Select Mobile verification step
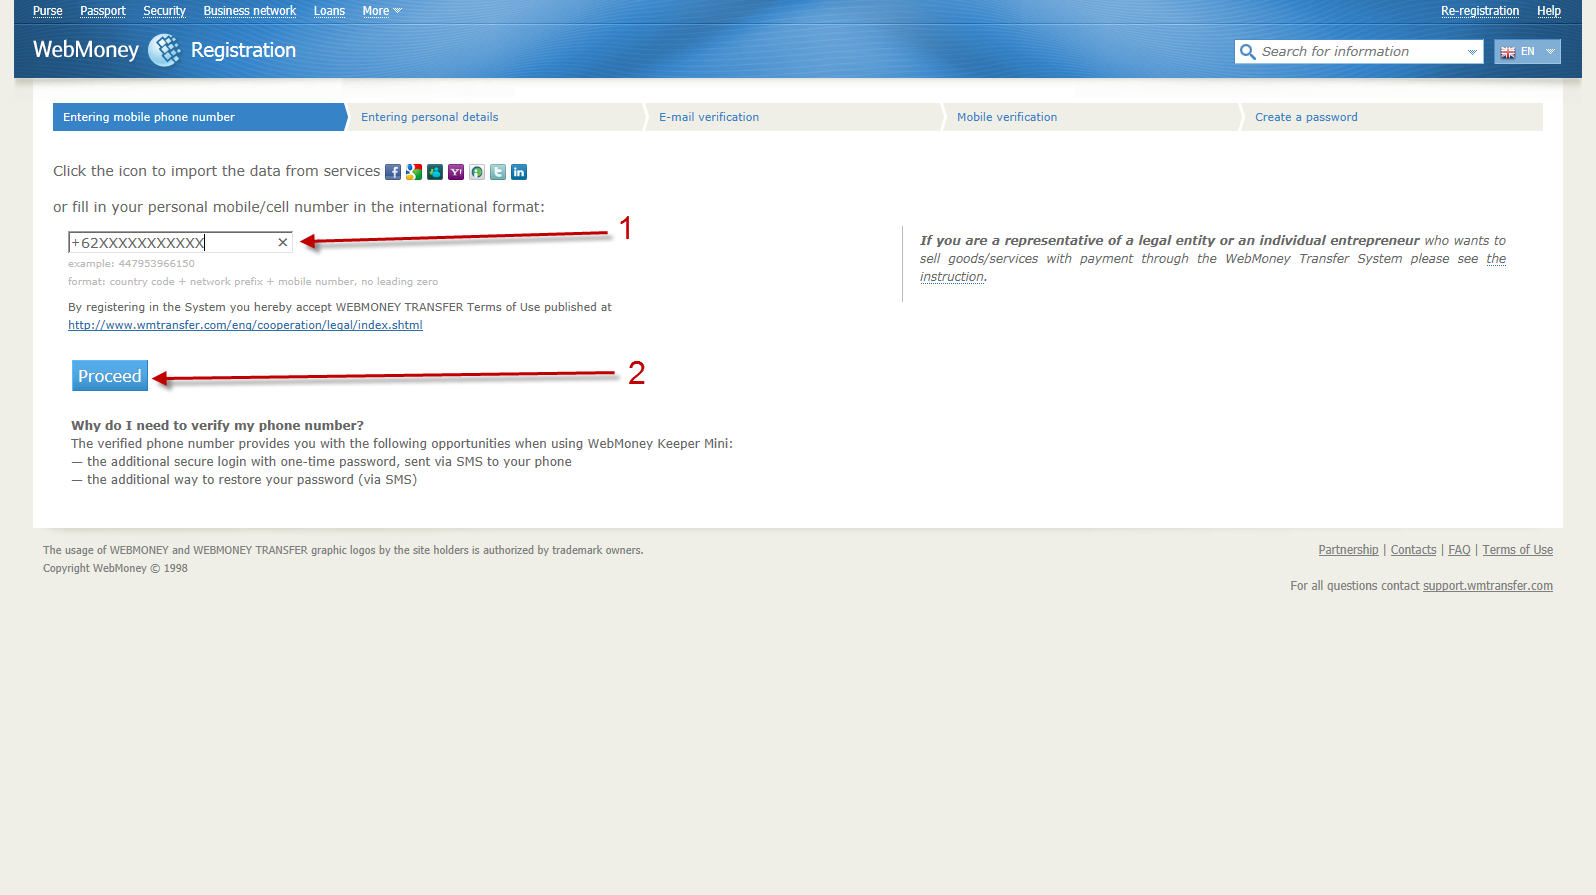The width and height of the screenshot is (1596, 895). [1093, 117]
